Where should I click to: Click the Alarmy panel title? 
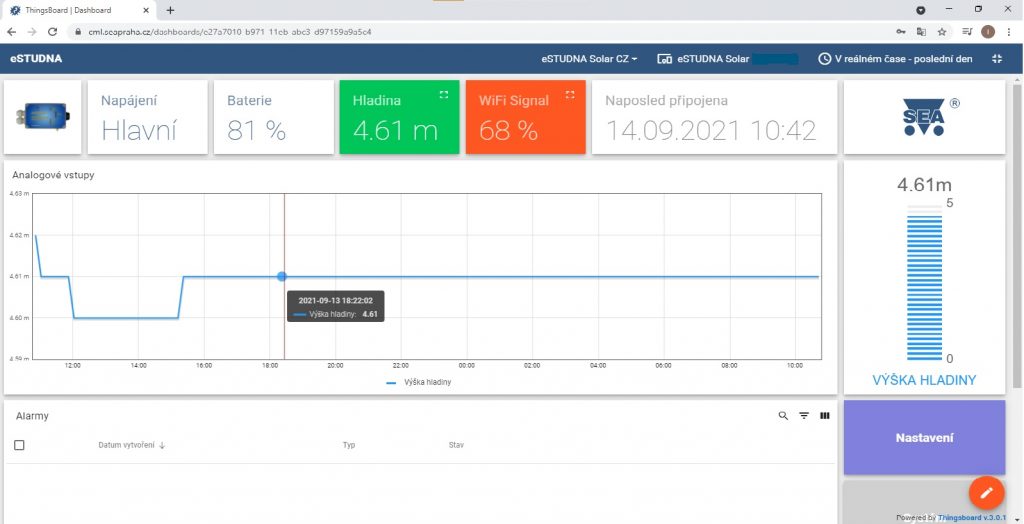[33, 416]
